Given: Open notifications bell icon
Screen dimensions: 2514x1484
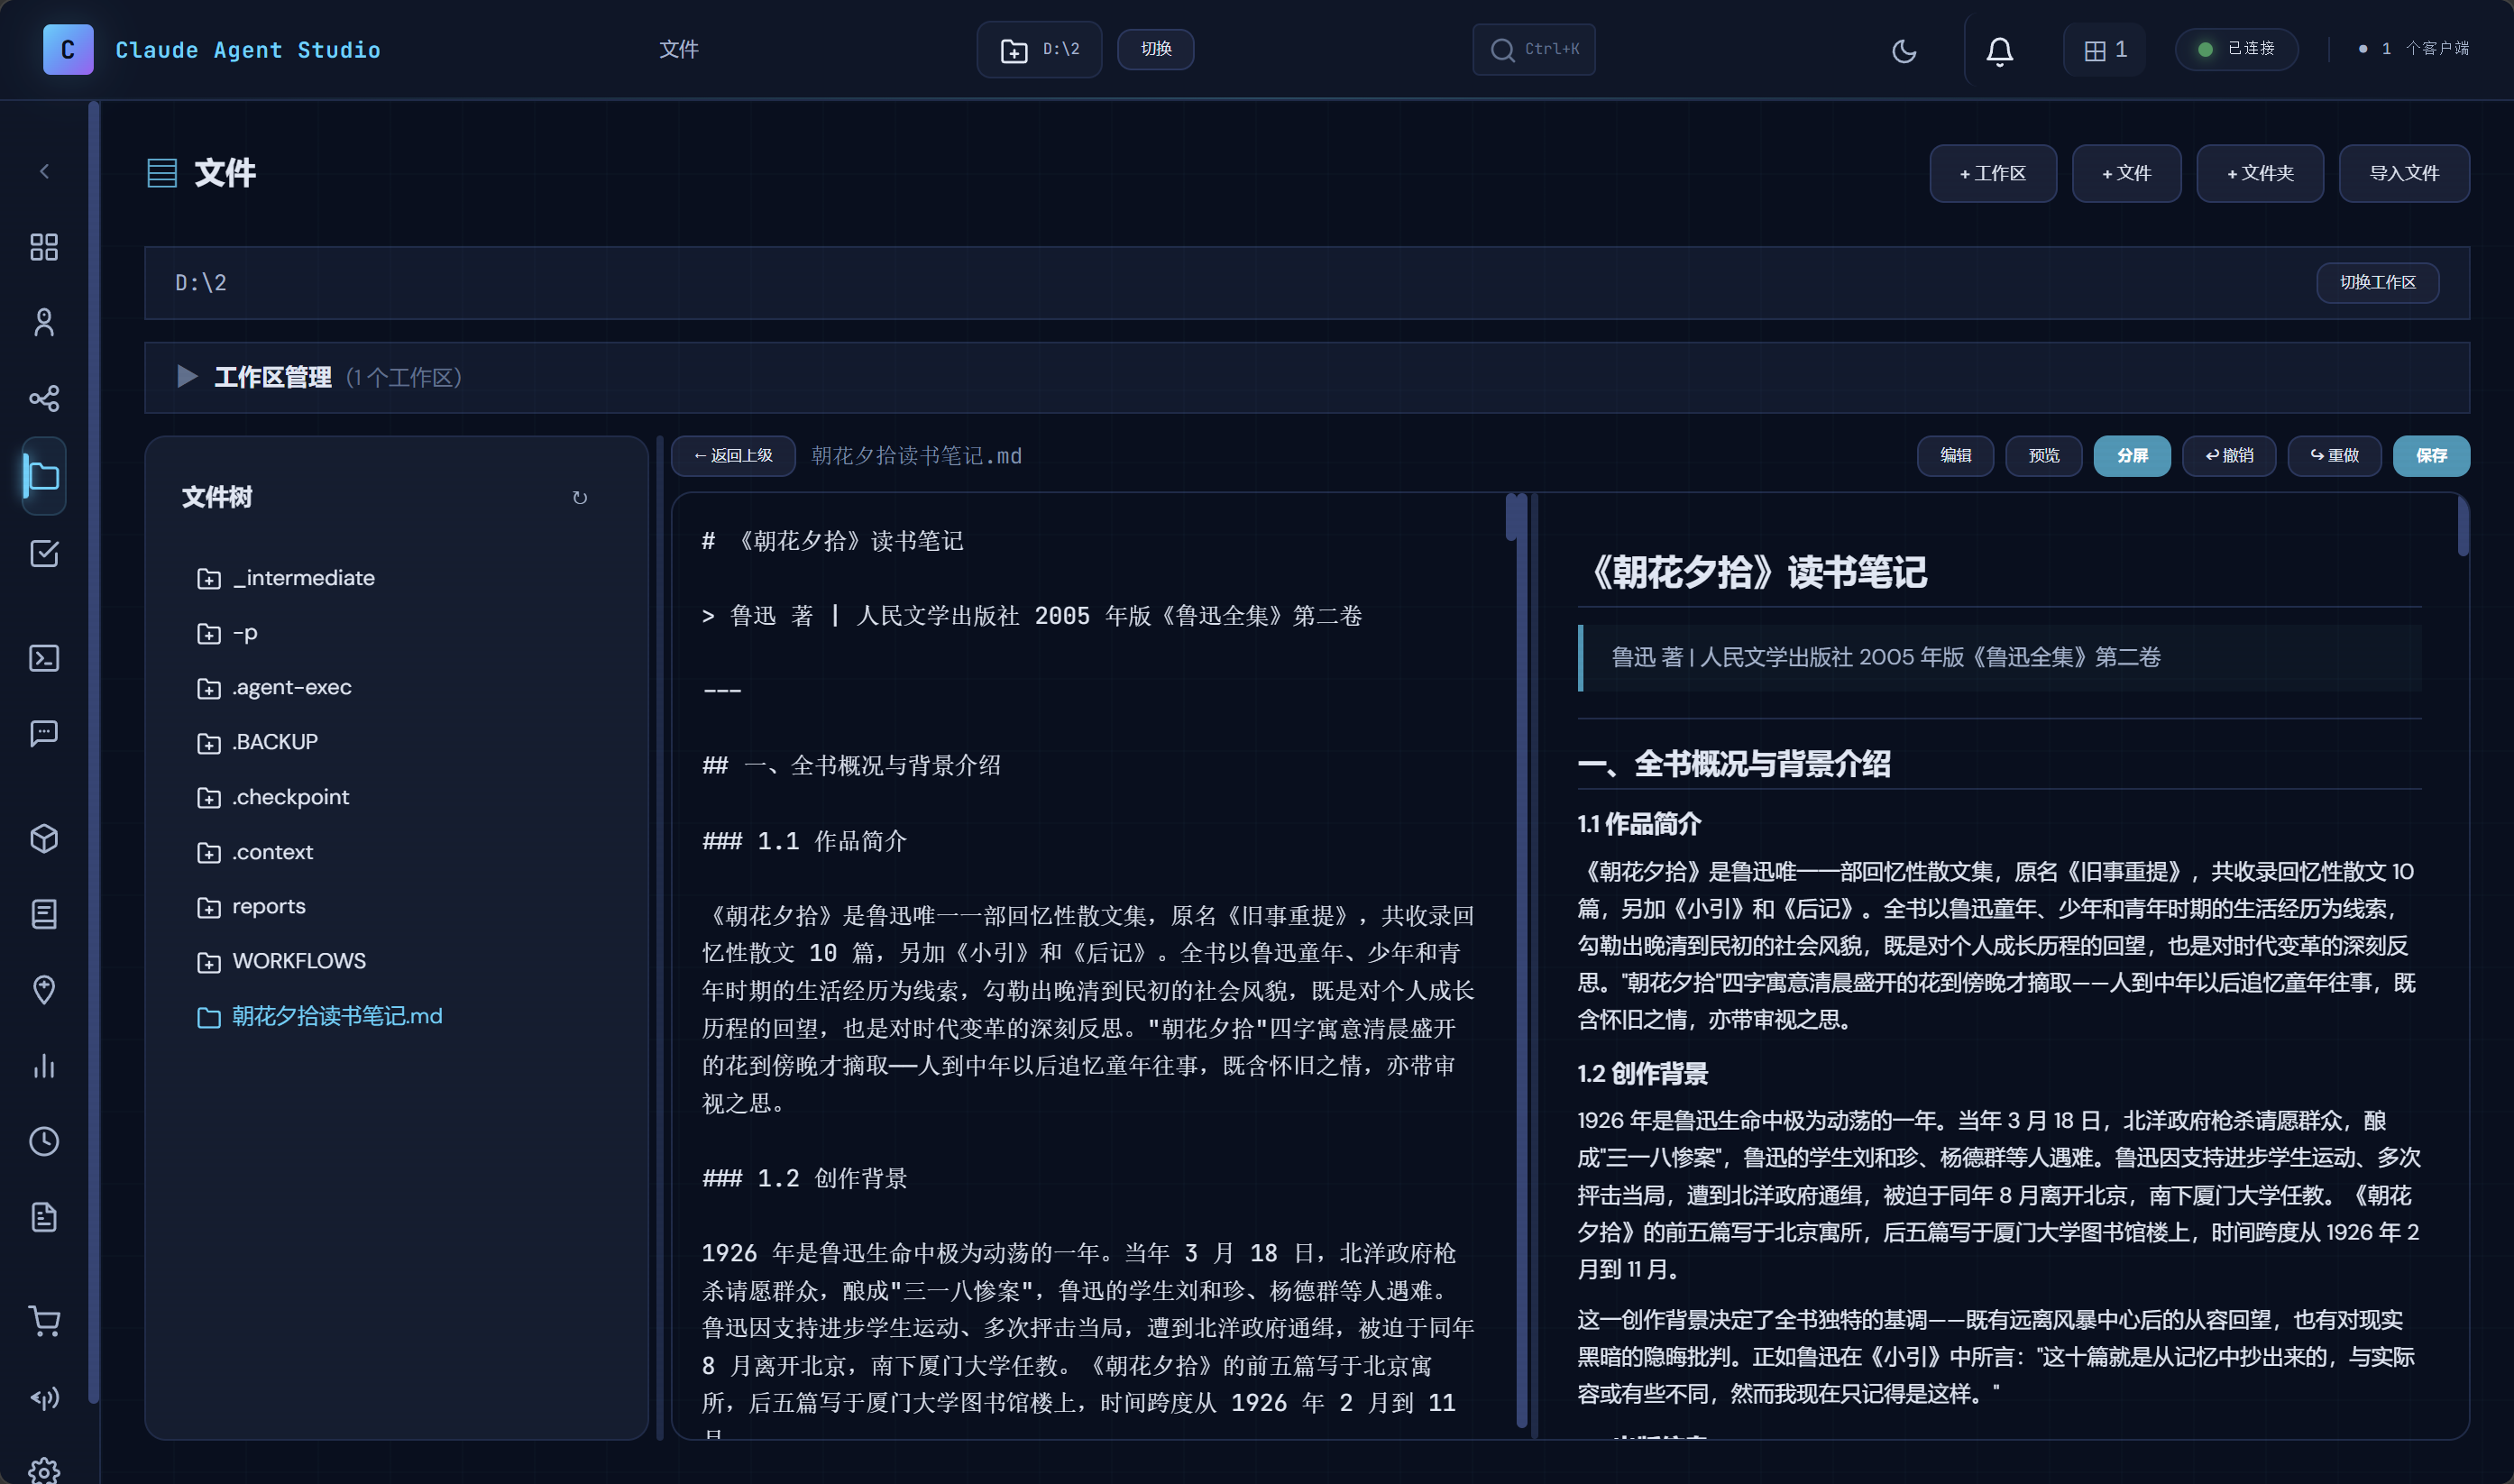Looking at the screenshot, I should click(x=1999, y=50).
